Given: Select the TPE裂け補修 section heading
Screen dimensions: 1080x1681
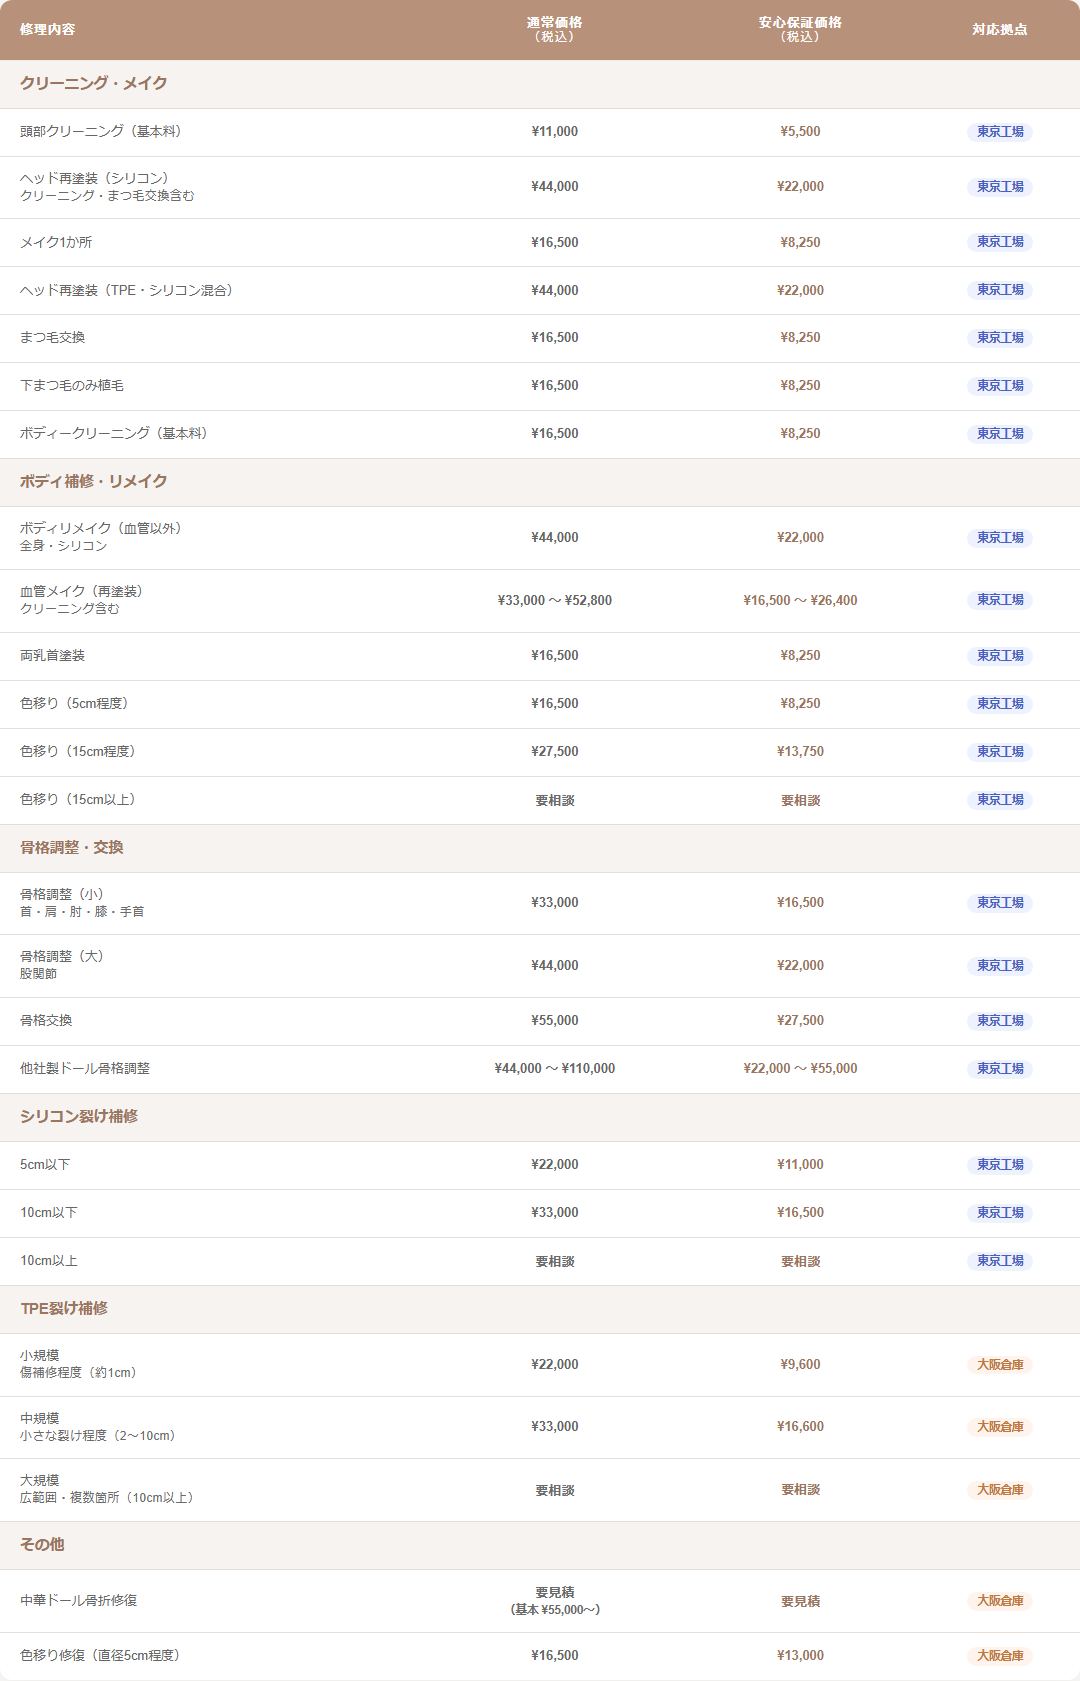Looking at the screenshot, I should (x=64, y=1309).
